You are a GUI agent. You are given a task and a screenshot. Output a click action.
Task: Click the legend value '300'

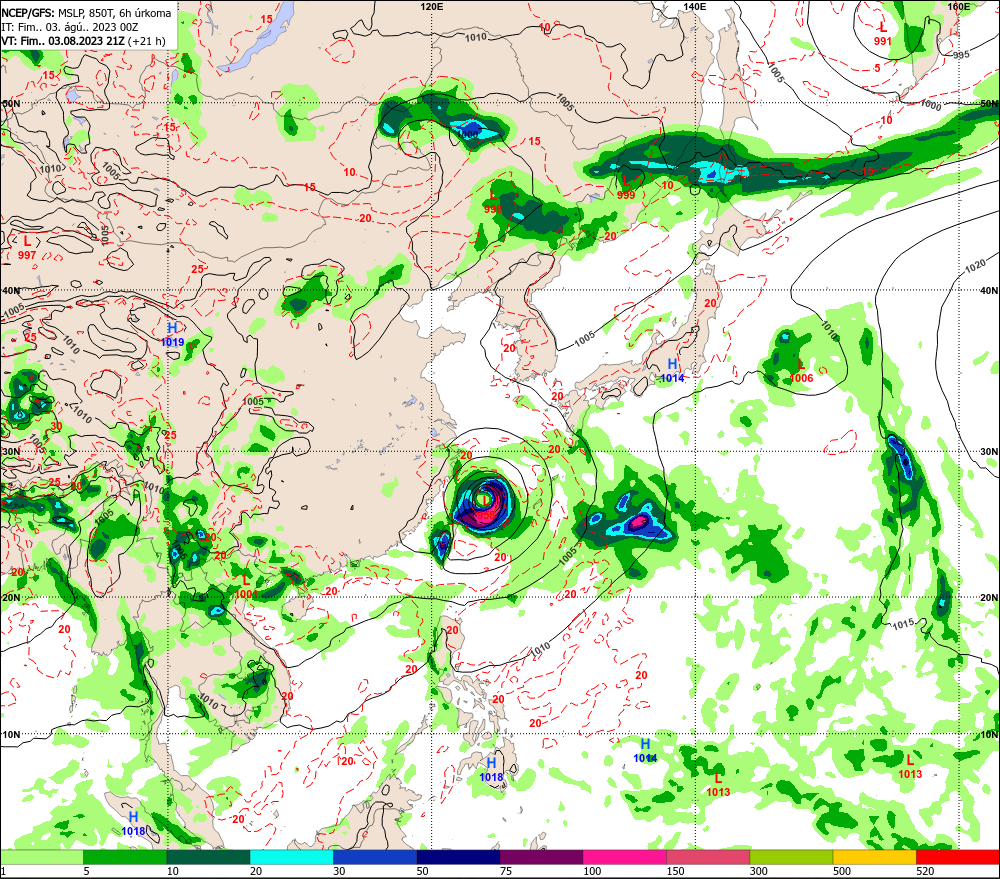point(758,871)
